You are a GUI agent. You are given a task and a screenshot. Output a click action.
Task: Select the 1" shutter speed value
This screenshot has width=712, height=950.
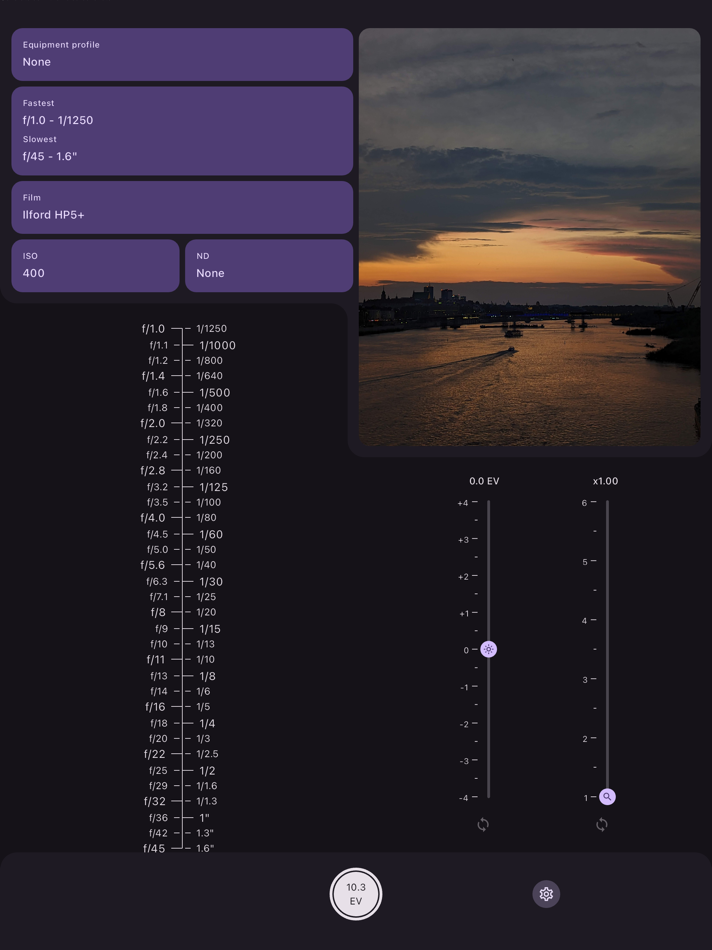(204, 817)
